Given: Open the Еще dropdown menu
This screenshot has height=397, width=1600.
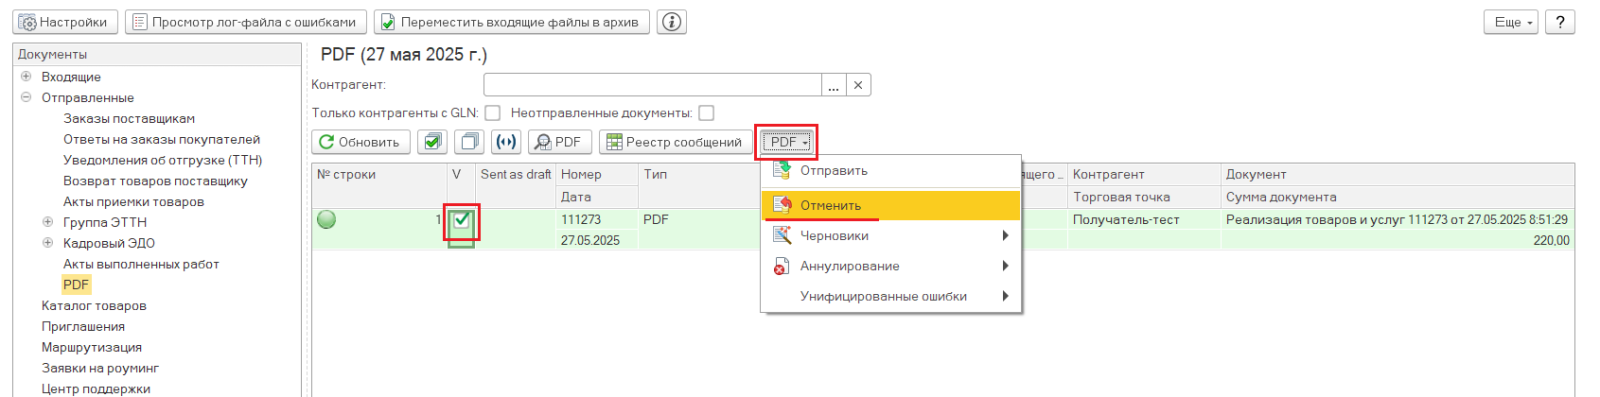Looking at the screenshot, I should [1510, 22].
